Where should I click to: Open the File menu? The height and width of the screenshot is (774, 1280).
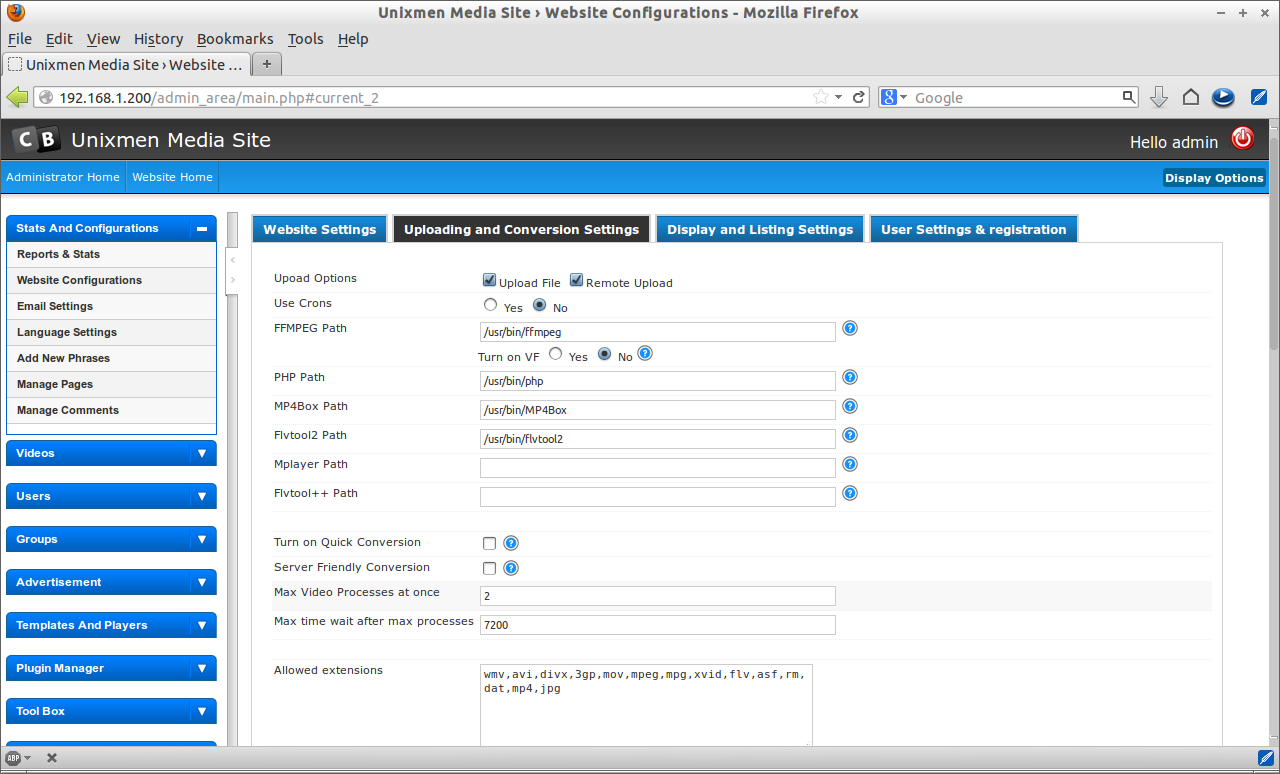20,39
